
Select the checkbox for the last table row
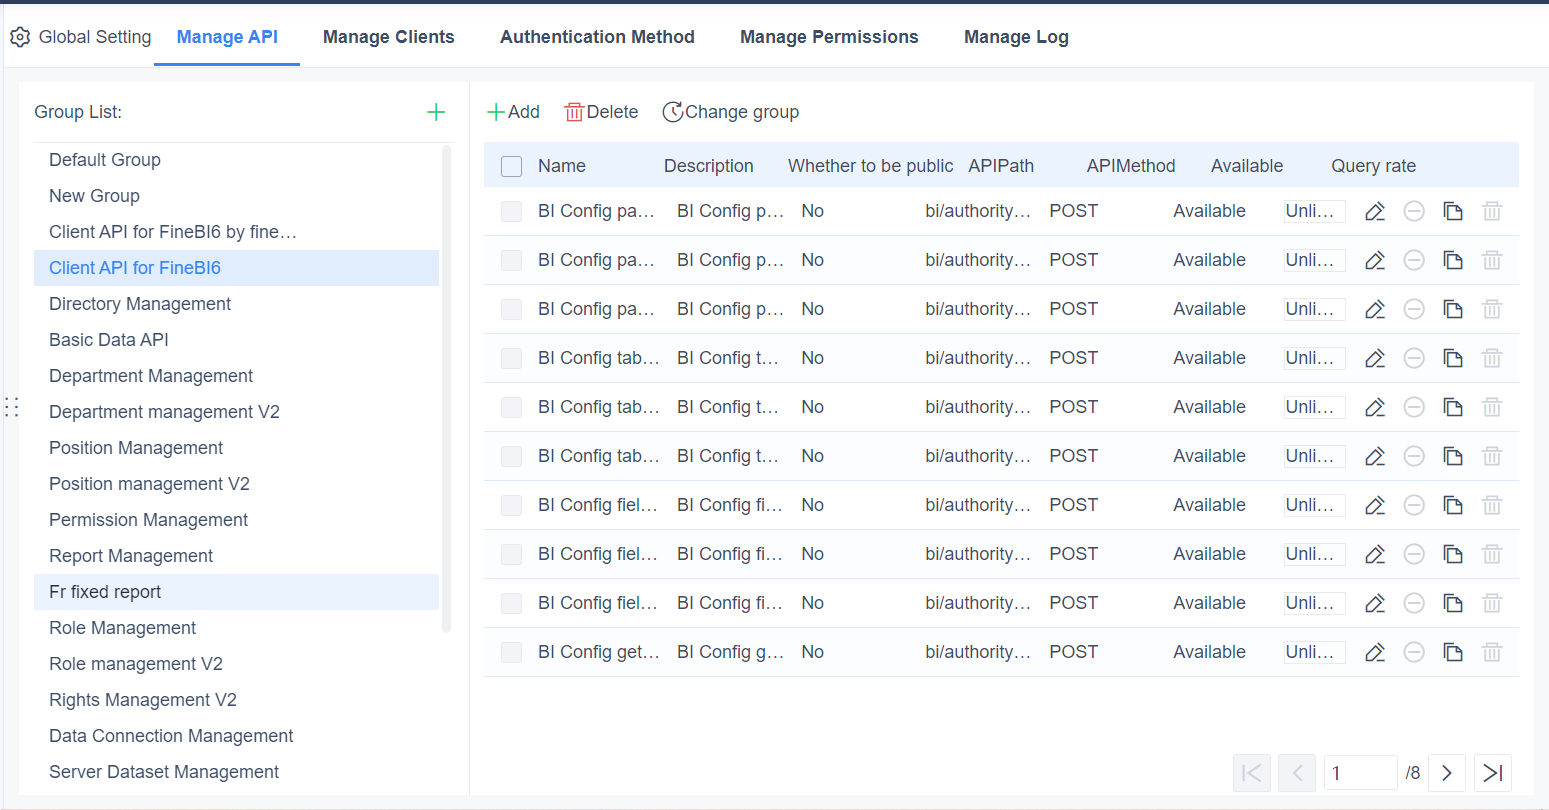coord(511,651)
